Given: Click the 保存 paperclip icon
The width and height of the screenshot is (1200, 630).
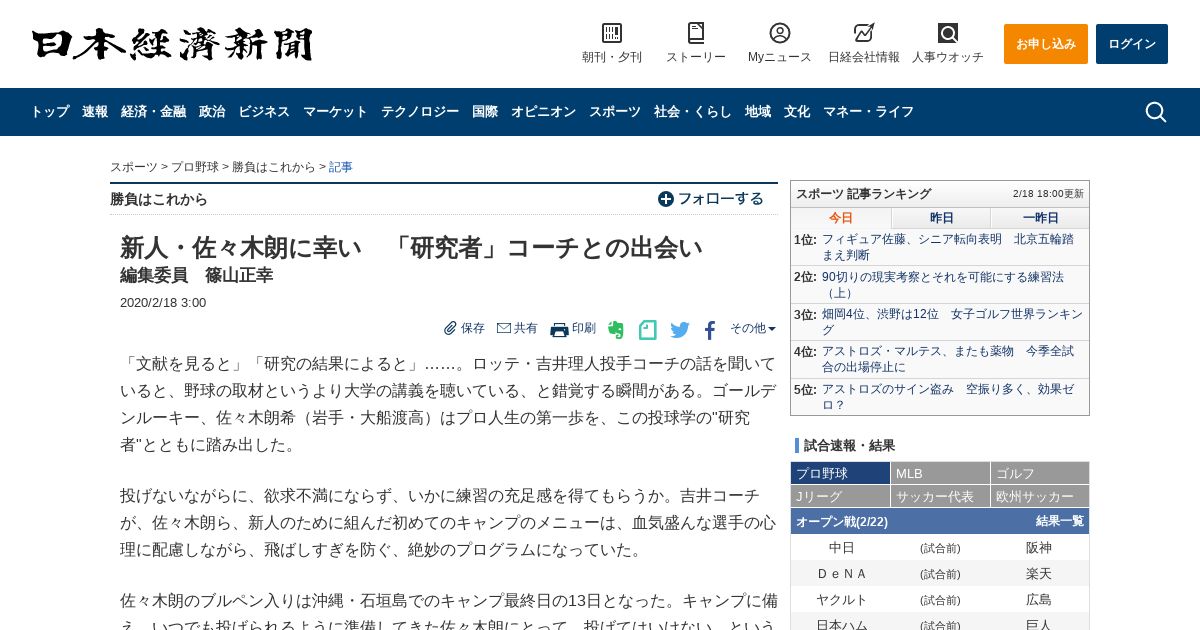Looking at the screenshot, I should (451, 328).
